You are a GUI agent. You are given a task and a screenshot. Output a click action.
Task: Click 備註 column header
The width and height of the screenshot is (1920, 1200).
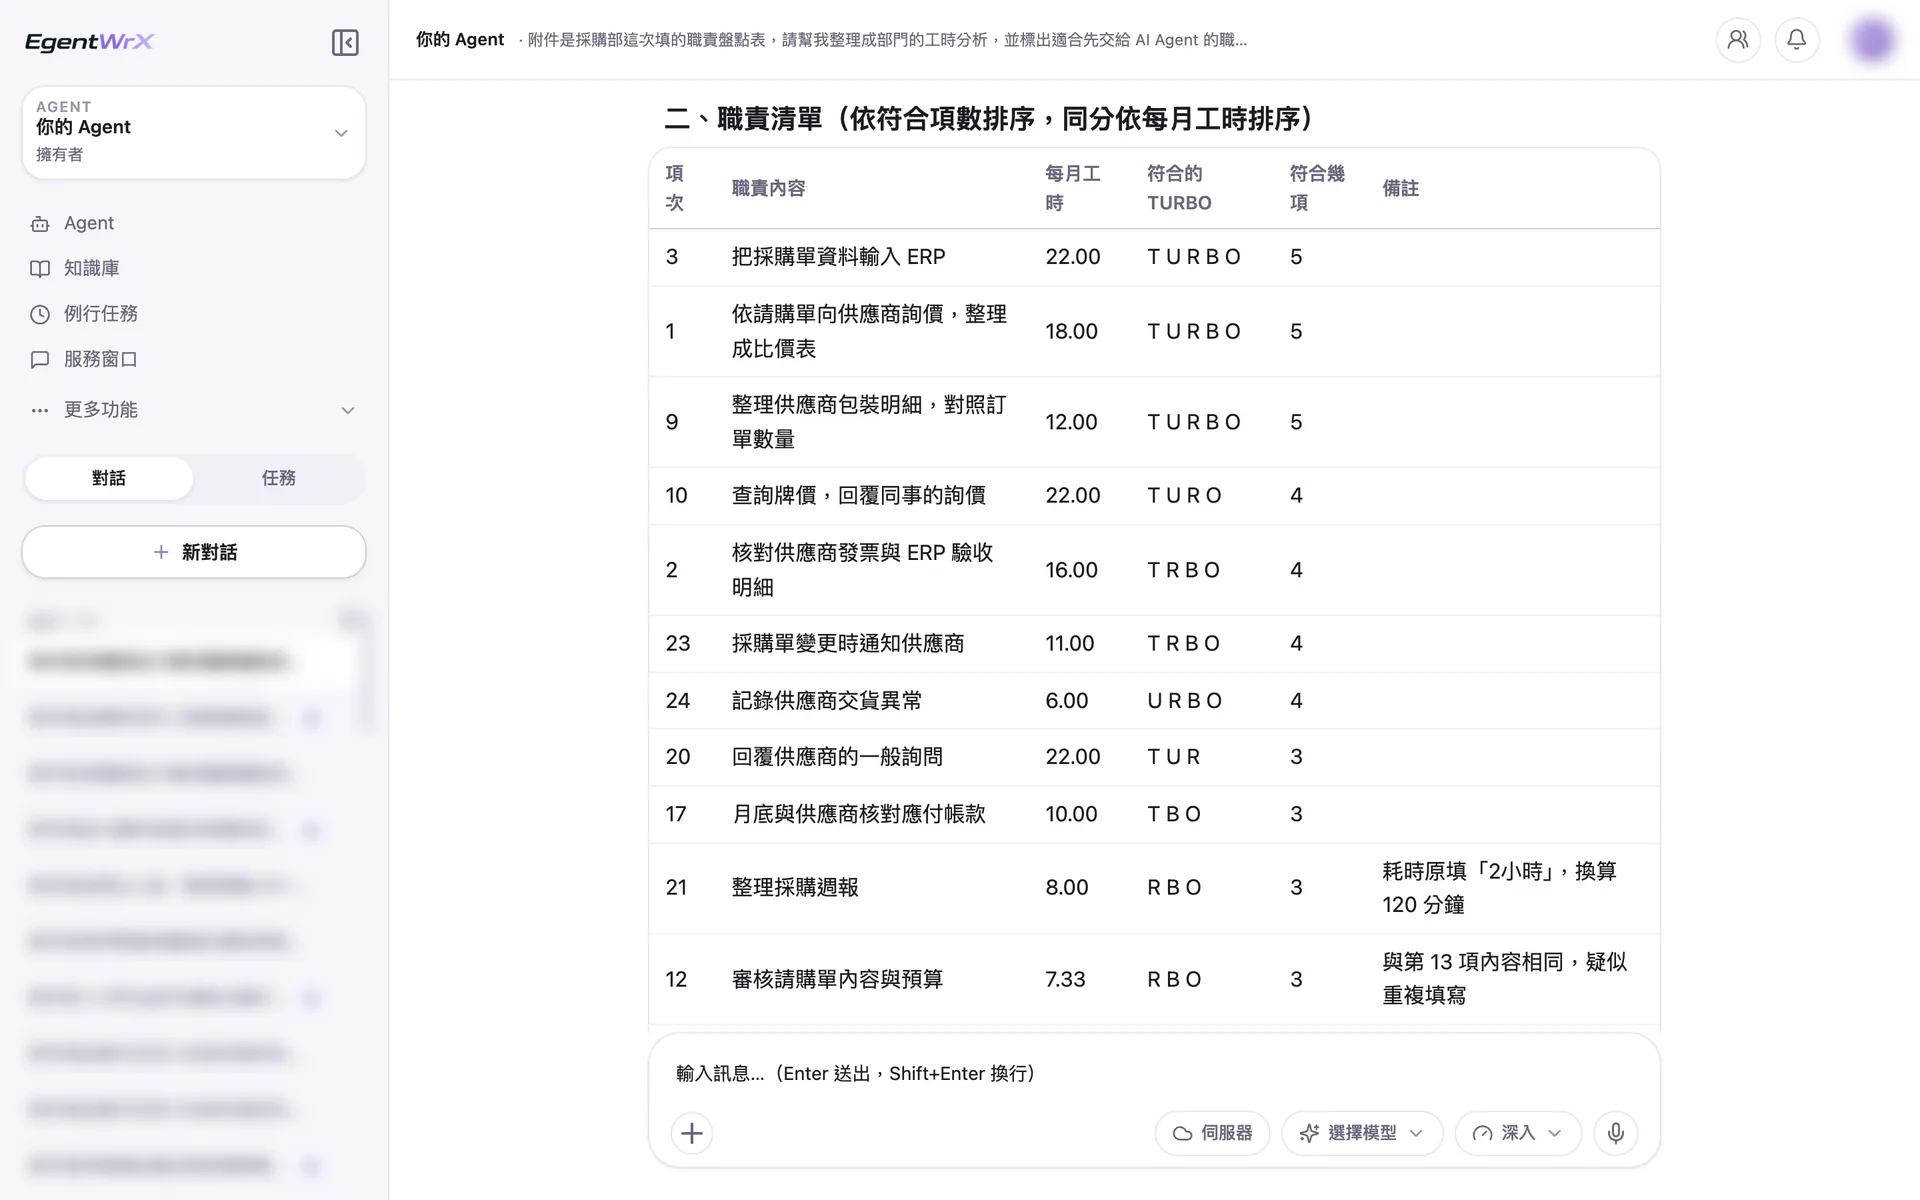pos(1400,188)
